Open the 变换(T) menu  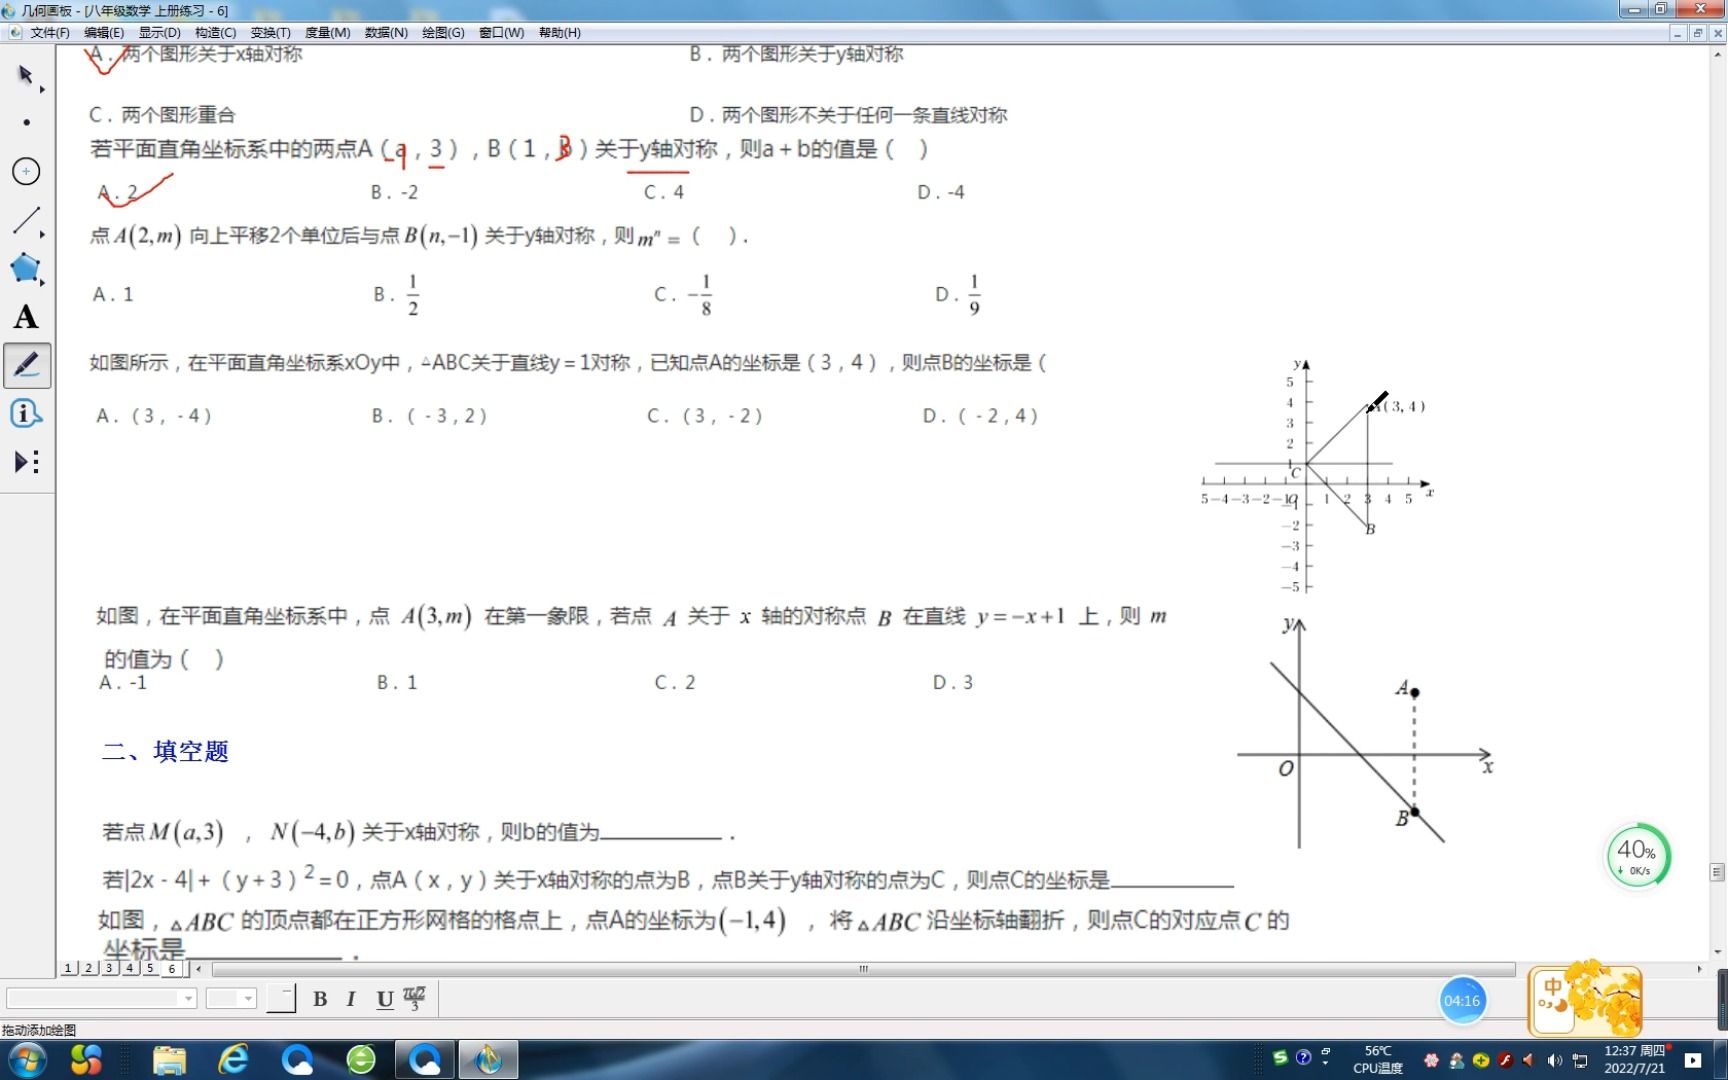pyautogui.click(x=270, y=32)
